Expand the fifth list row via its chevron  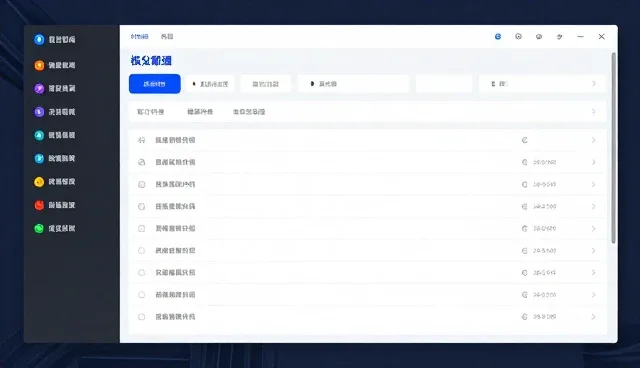pos(594,228)
